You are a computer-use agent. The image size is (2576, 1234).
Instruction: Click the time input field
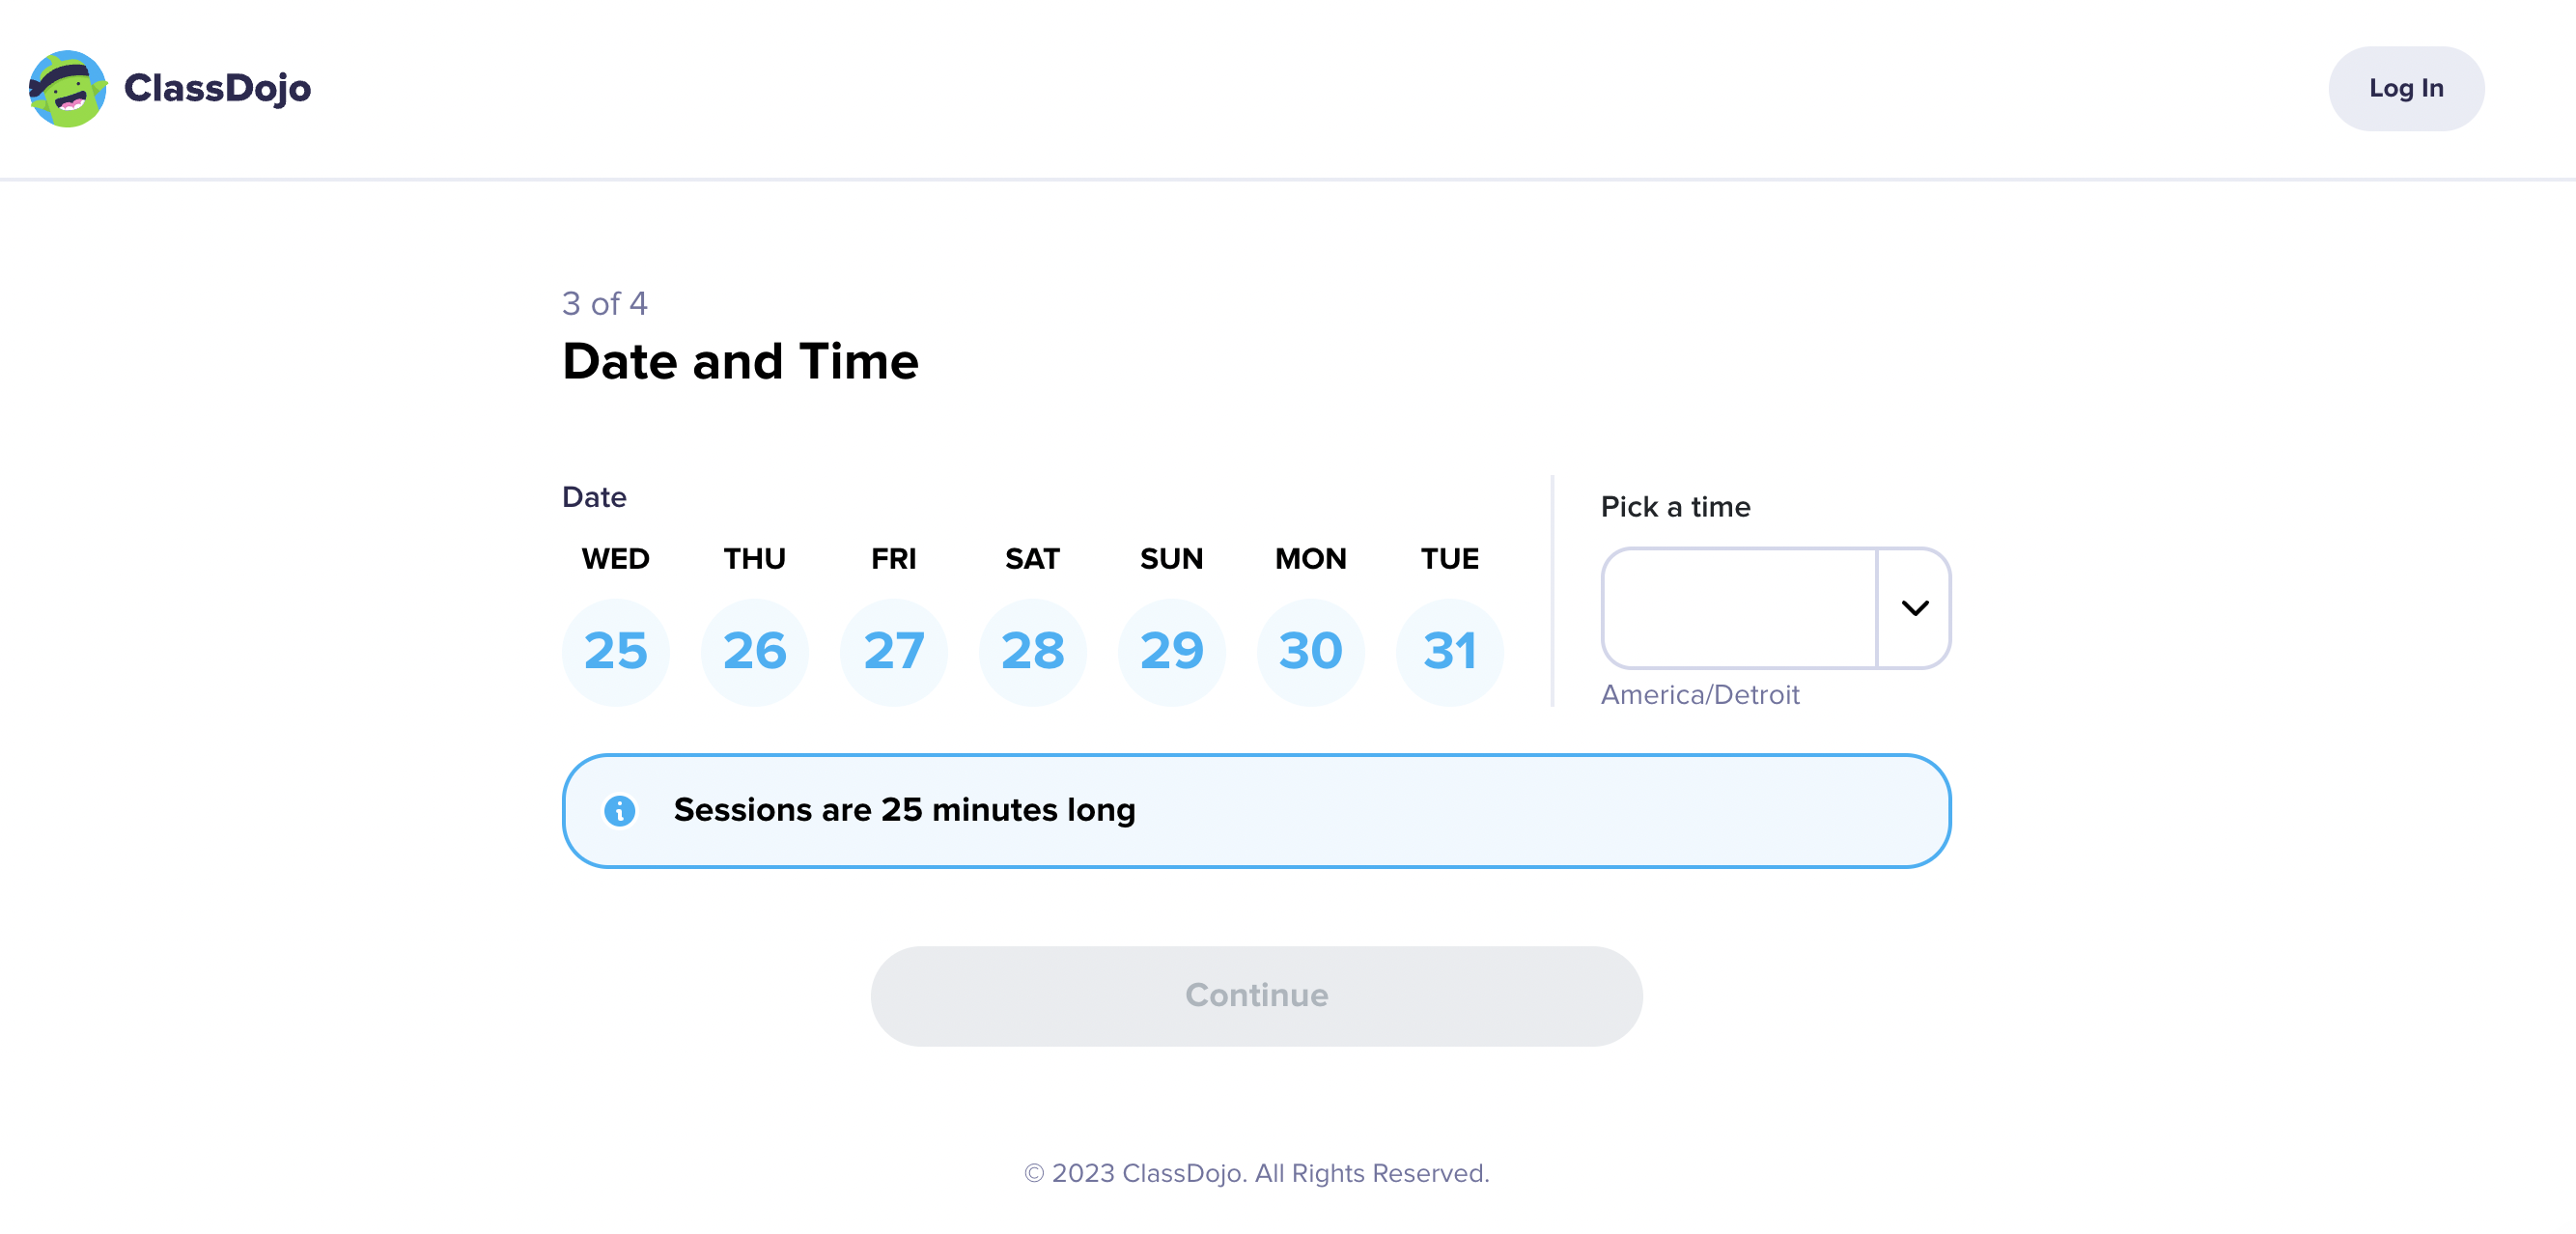tap(1740, 609)
